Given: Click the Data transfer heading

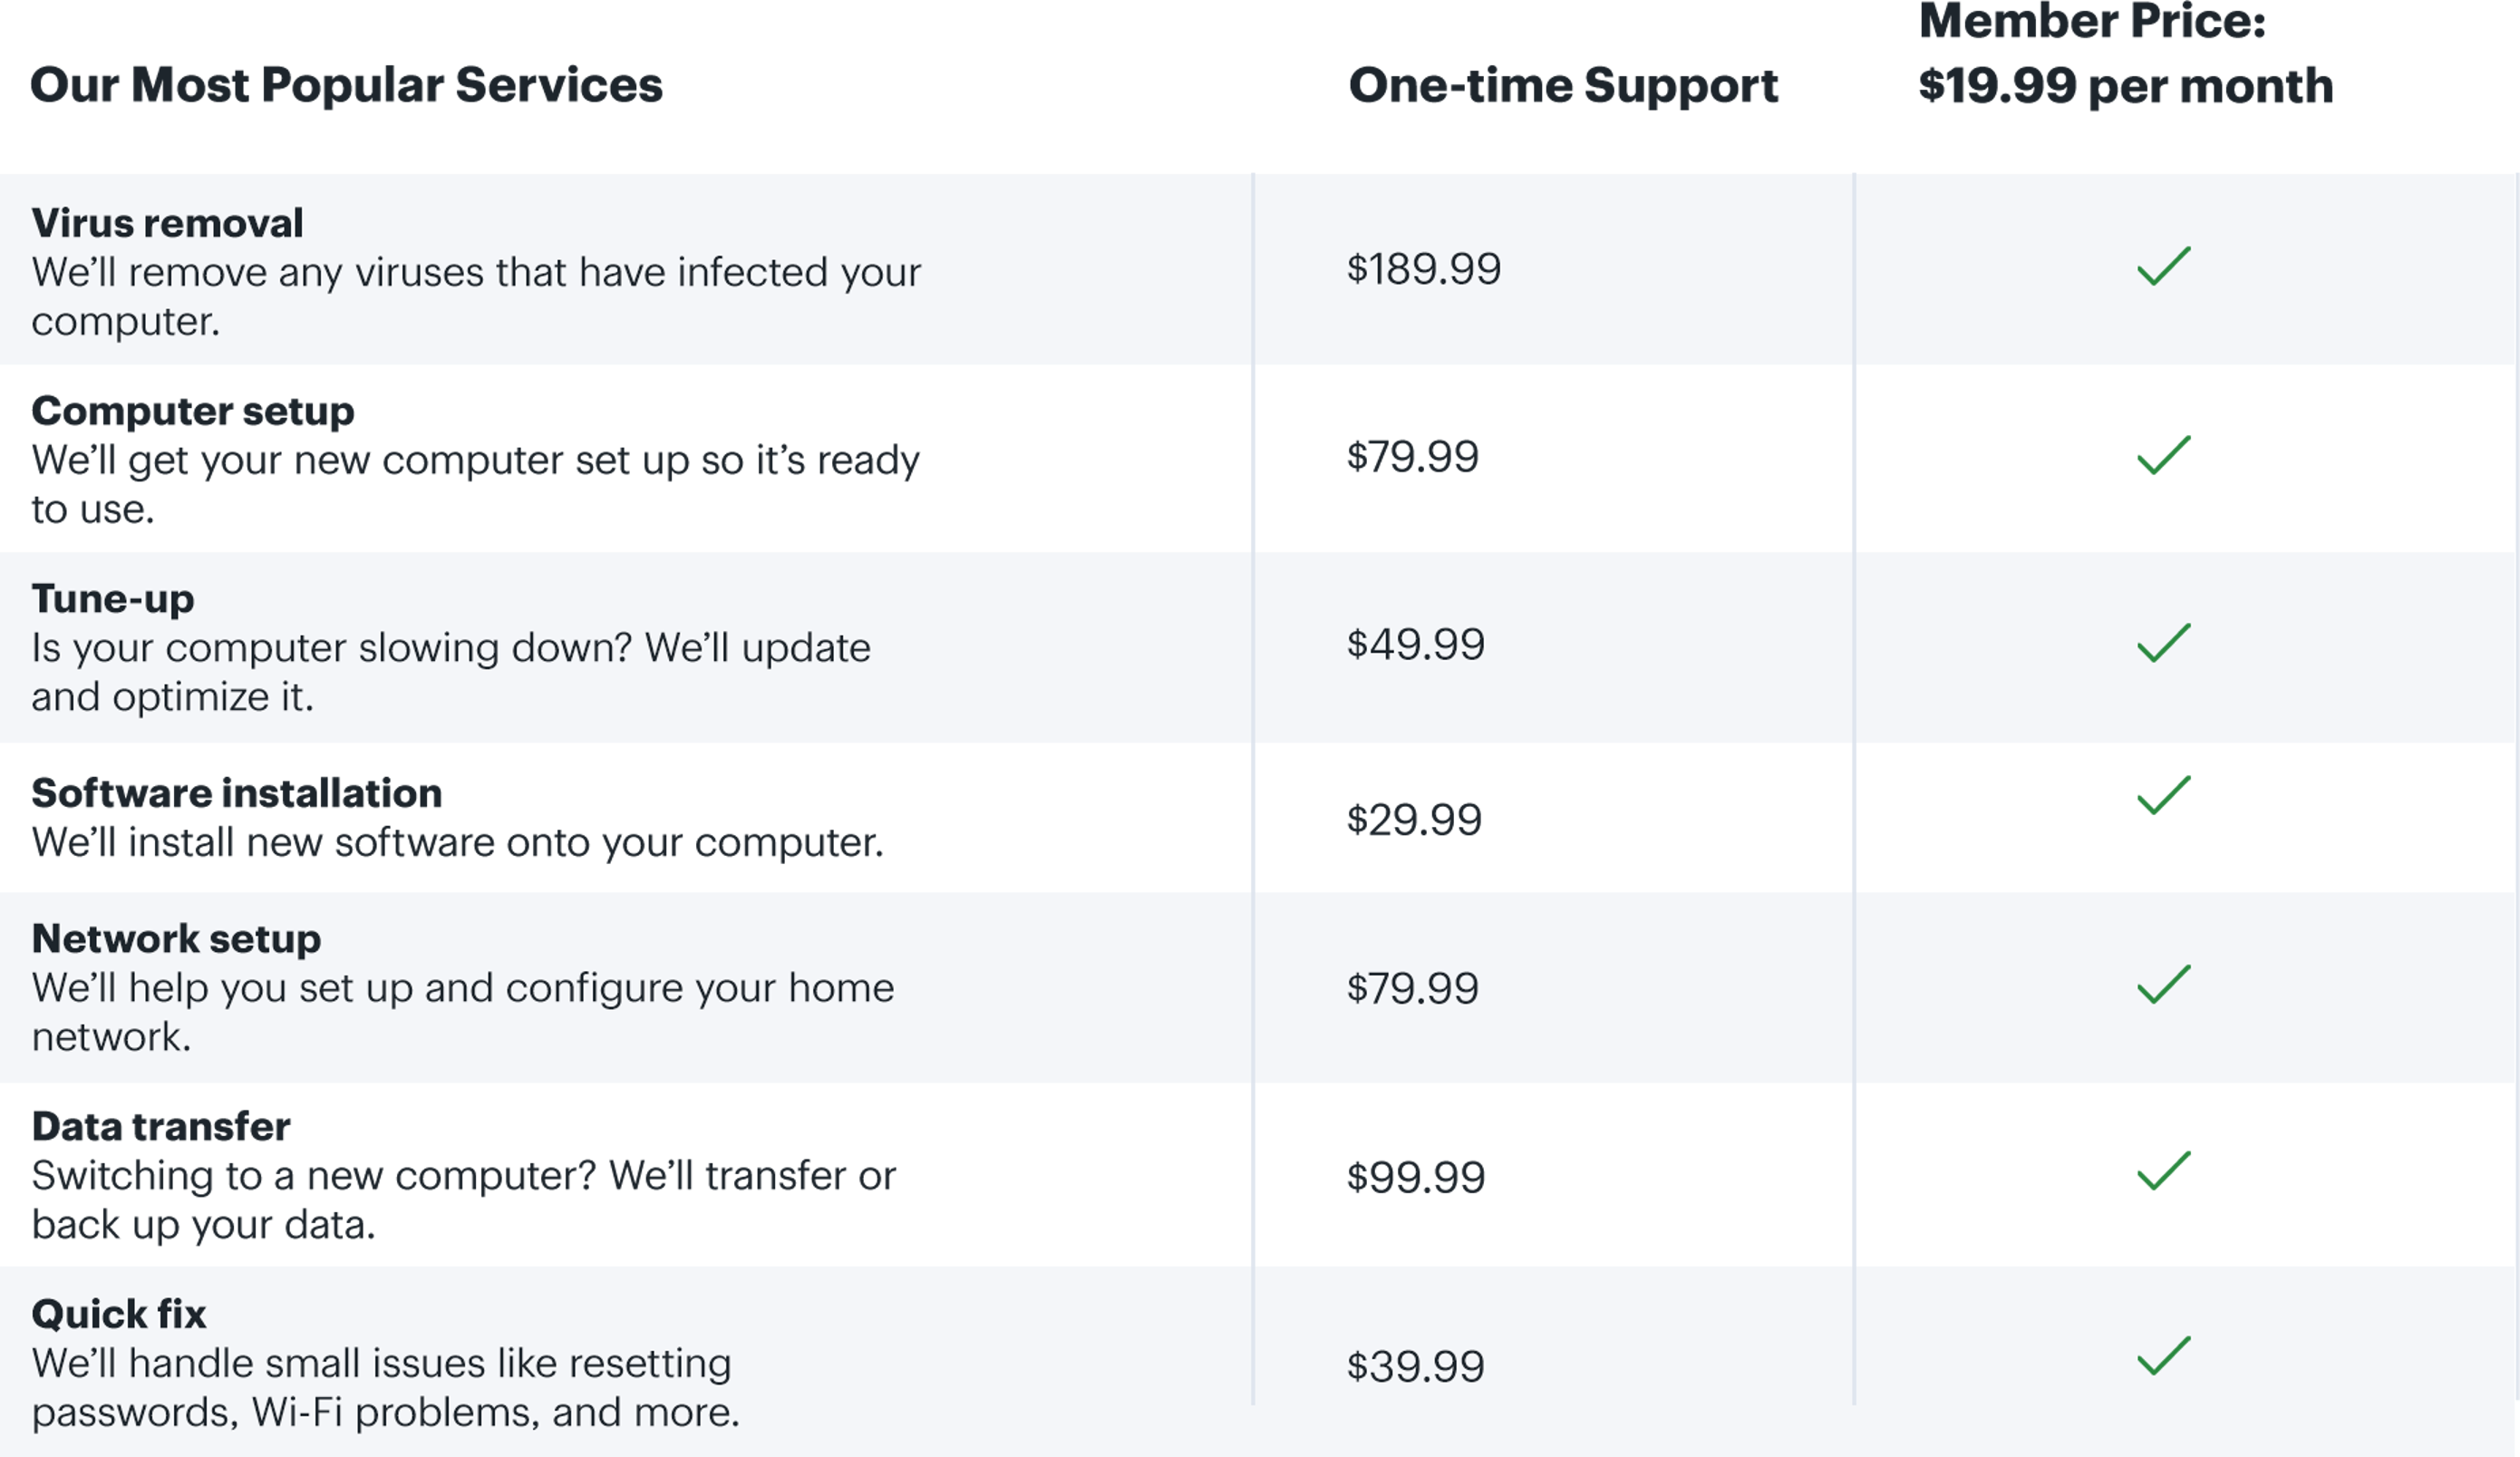Looking at the screenshot, I should click(161, 1127).
